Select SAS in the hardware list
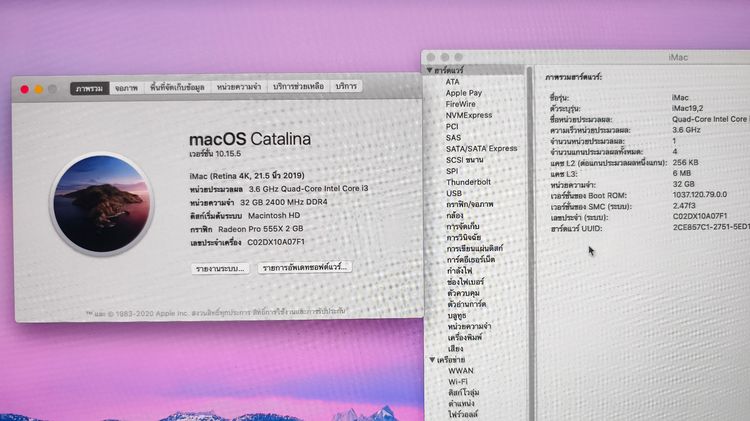Viewport: 750px width, 421px height. (x=453, y=137)
